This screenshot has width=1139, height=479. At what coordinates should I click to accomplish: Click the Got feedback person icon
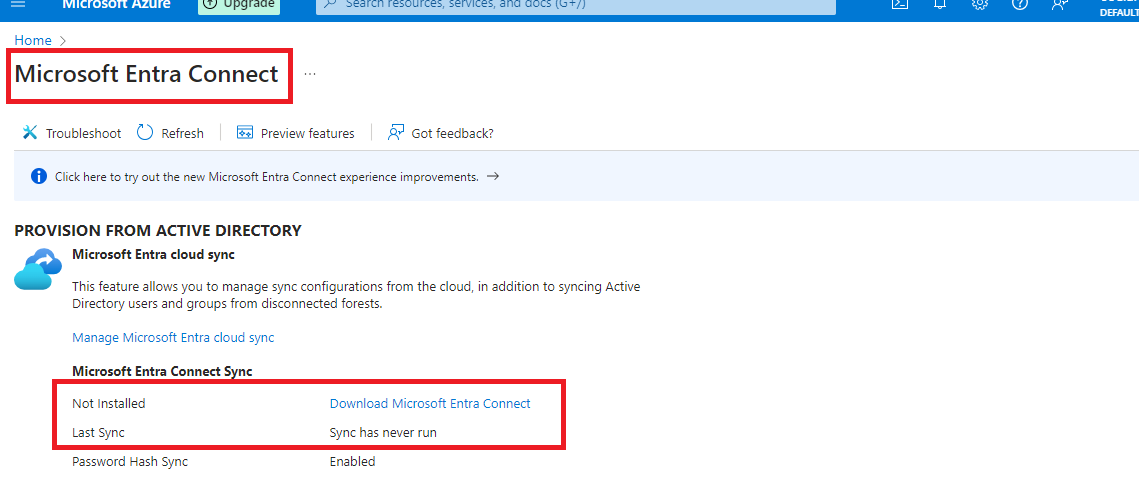click(396, 132)
